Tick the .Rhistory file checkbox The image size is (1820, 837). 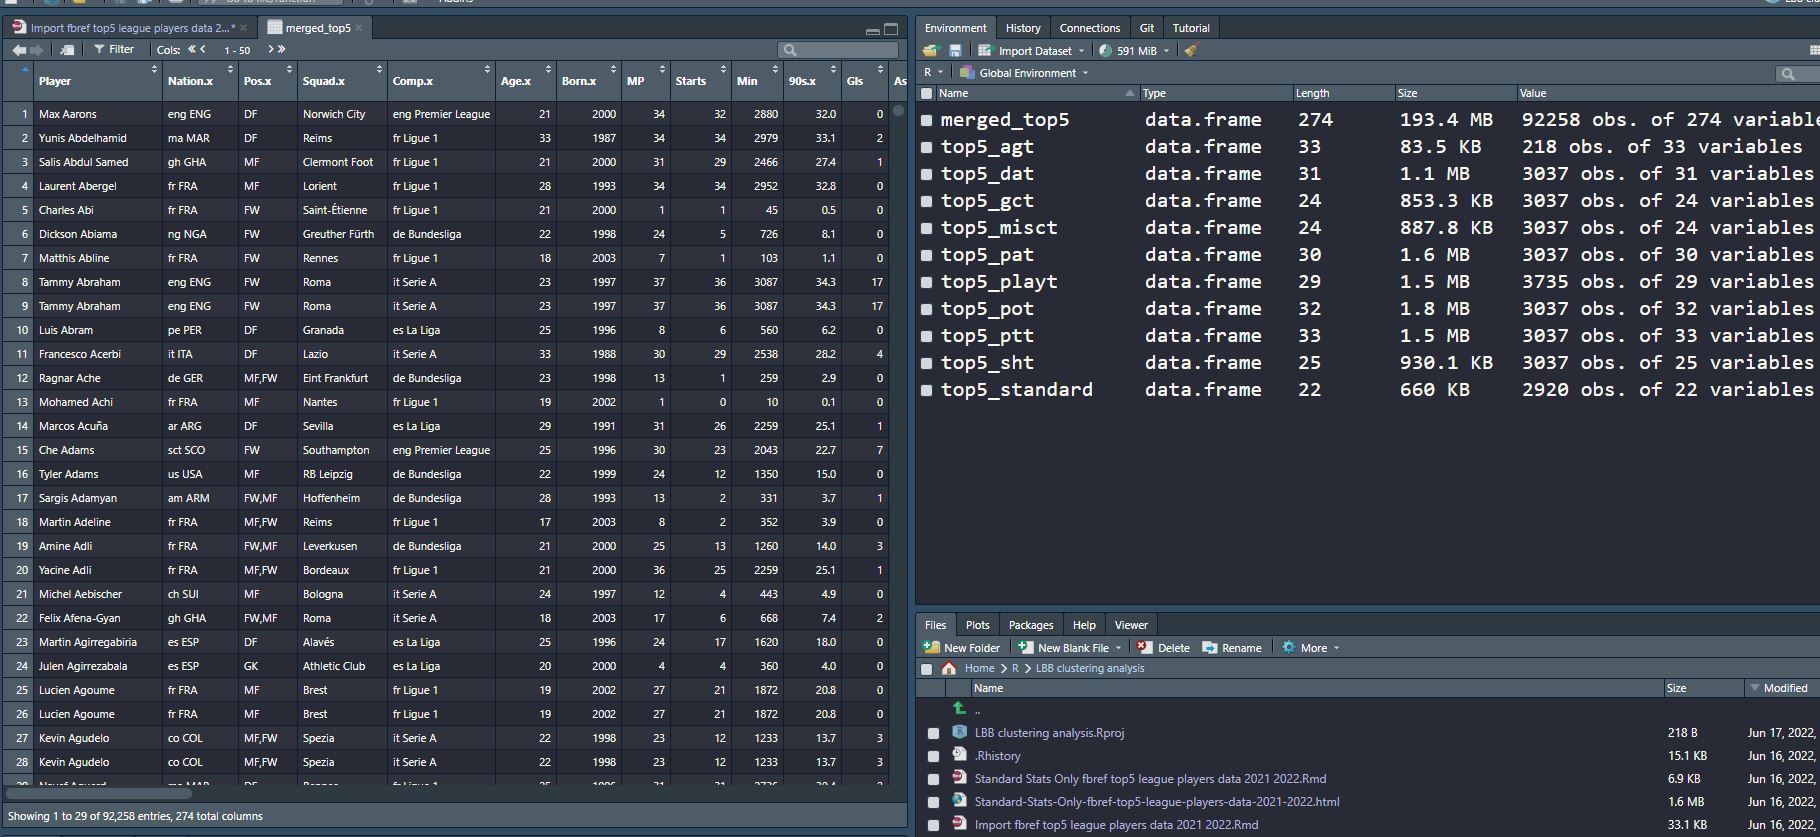point(933,756)
